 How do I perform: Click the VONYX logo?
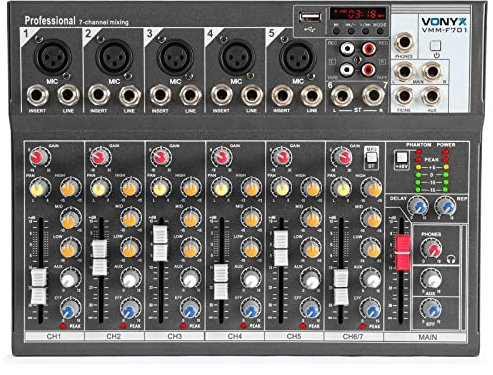(444, 21)
